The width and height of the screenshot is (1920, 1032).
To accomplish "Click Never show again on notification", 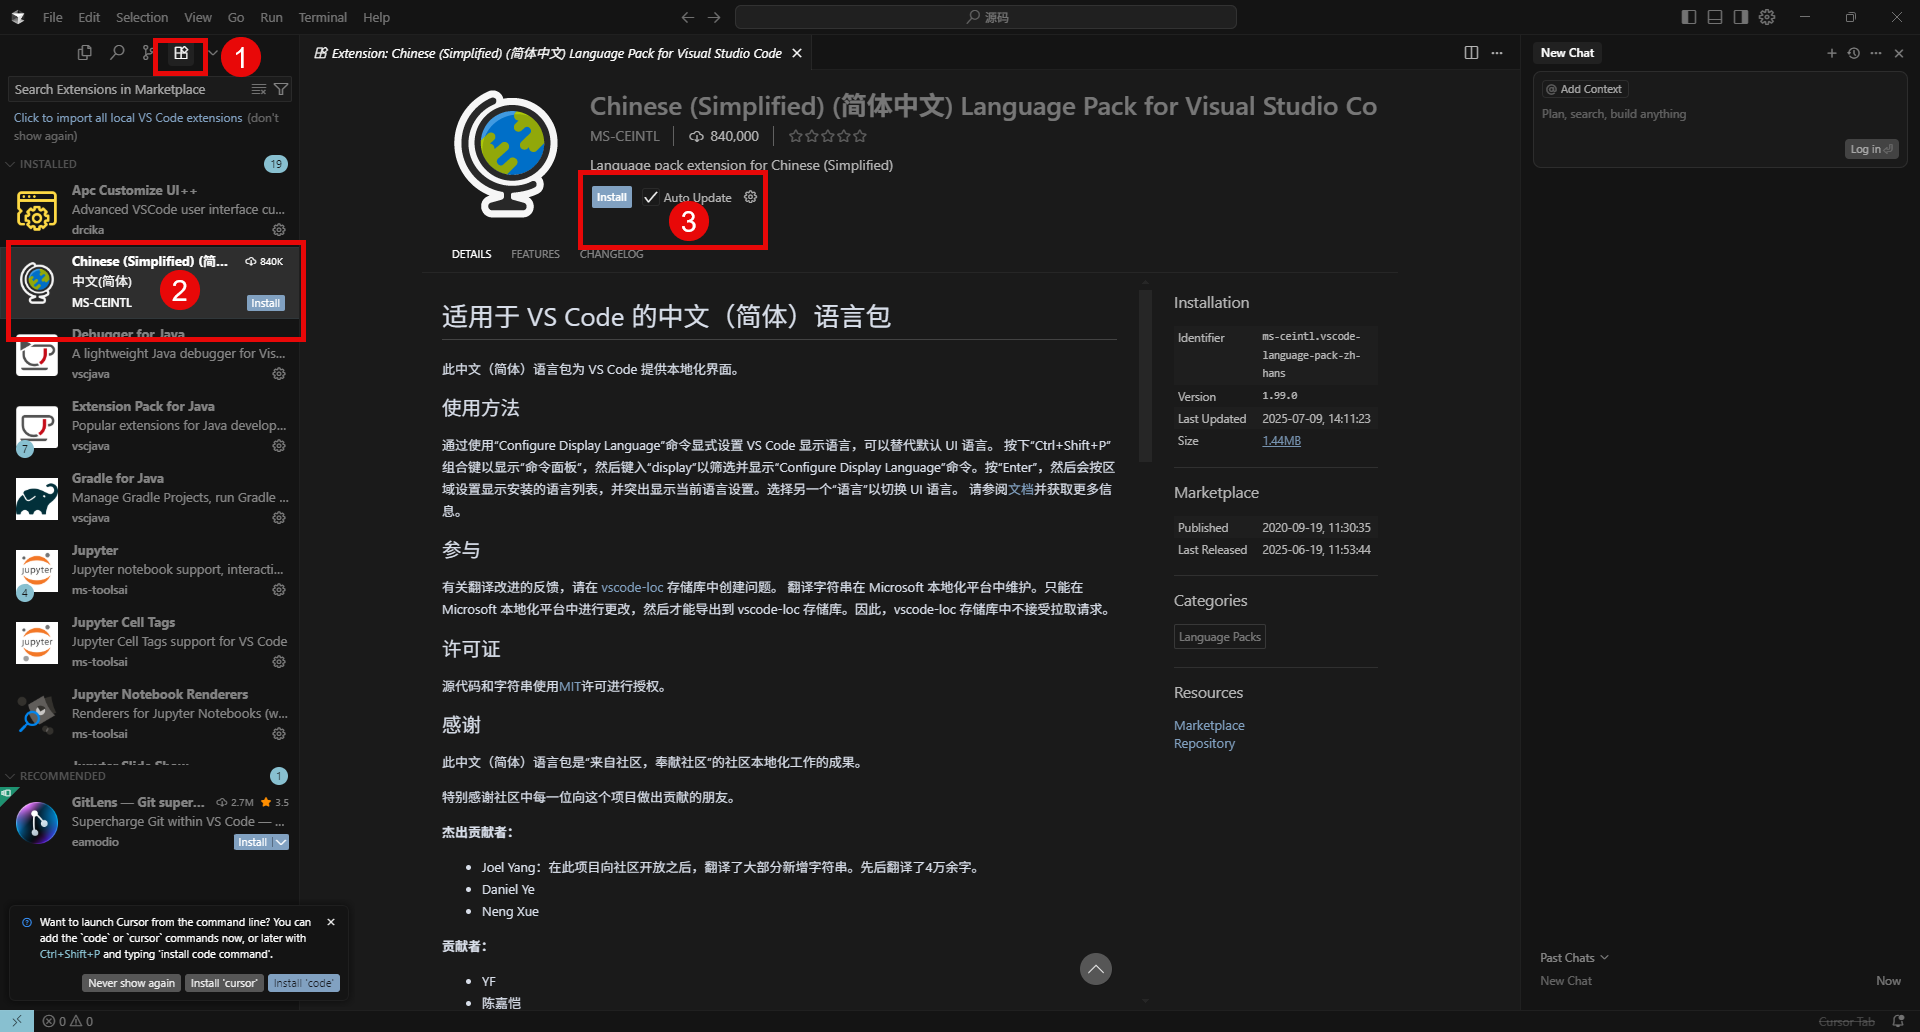I will pos(131,983).
